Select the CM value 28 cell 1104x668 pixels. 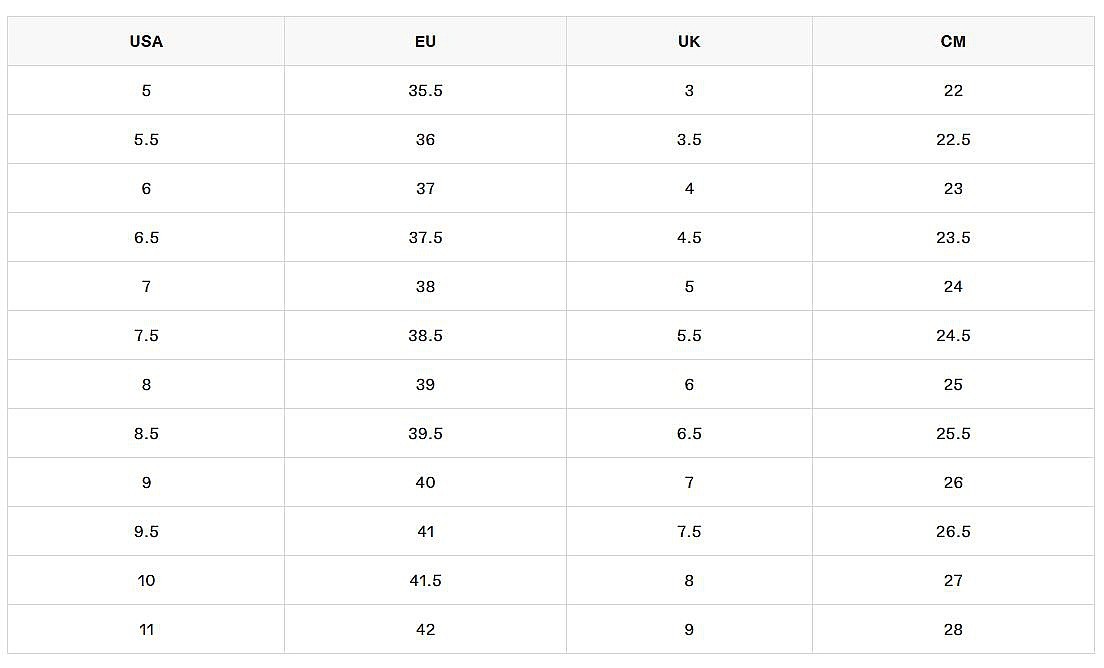click(953, 629)
